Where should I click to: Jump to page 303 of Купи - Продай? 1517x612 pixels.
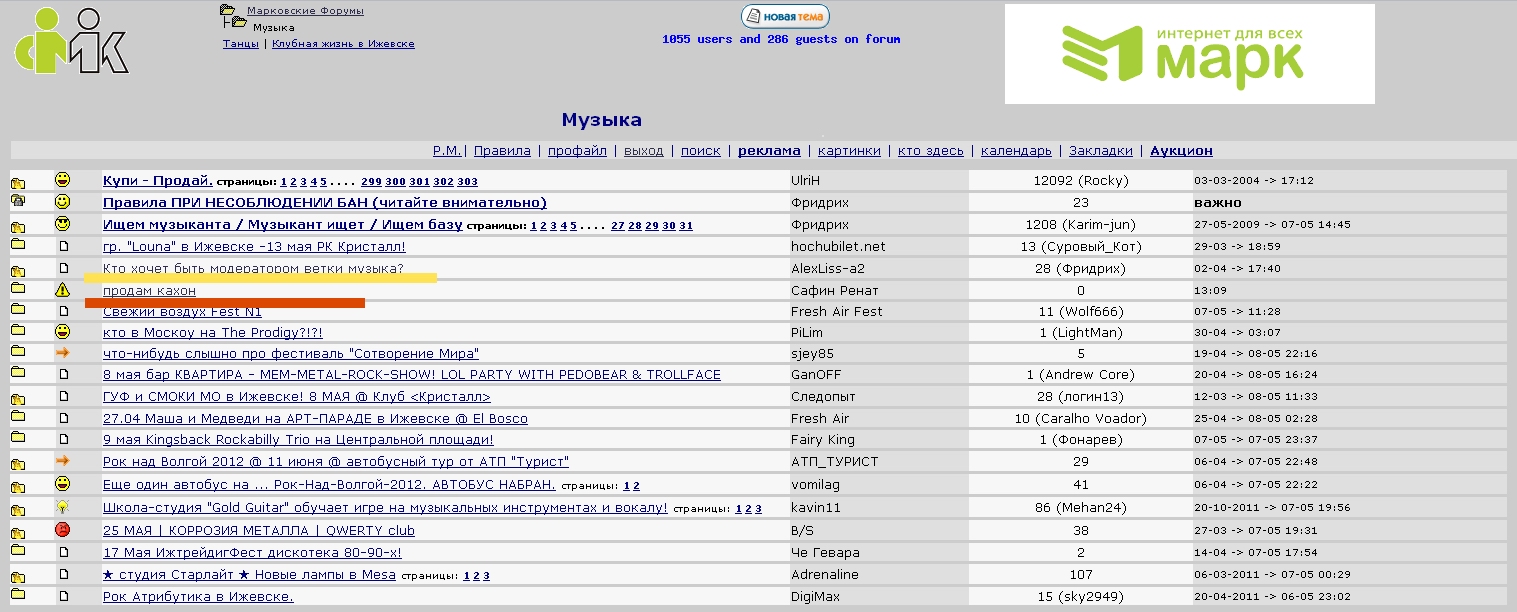coord(467,182)
